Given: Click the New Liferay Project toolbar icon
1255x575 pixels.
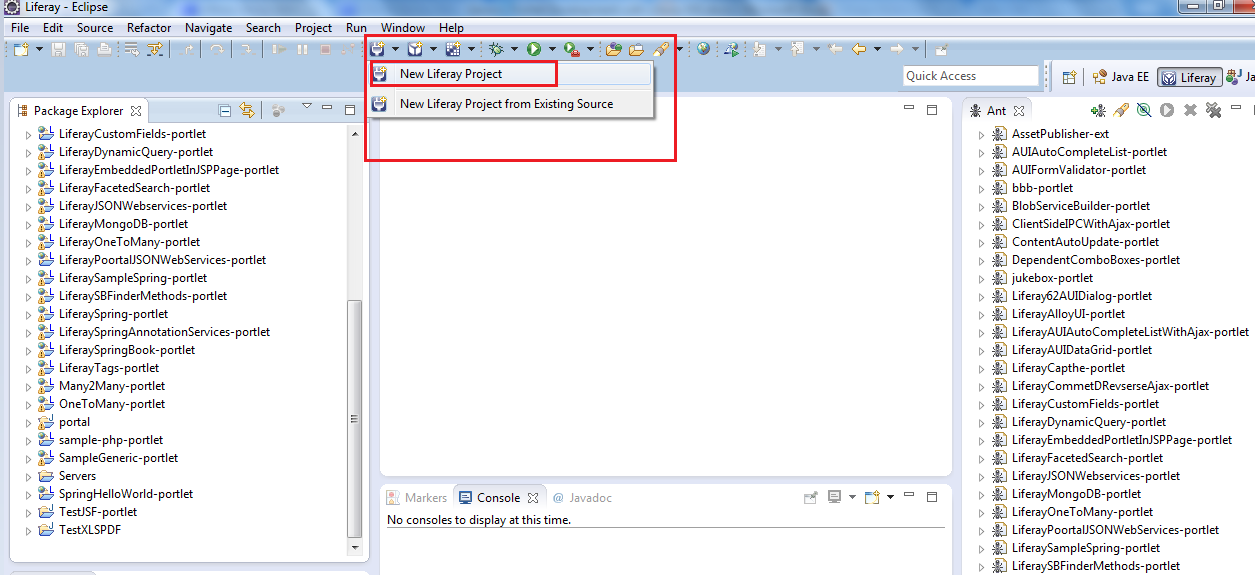Looking at the screenshot, I should 377,48.
